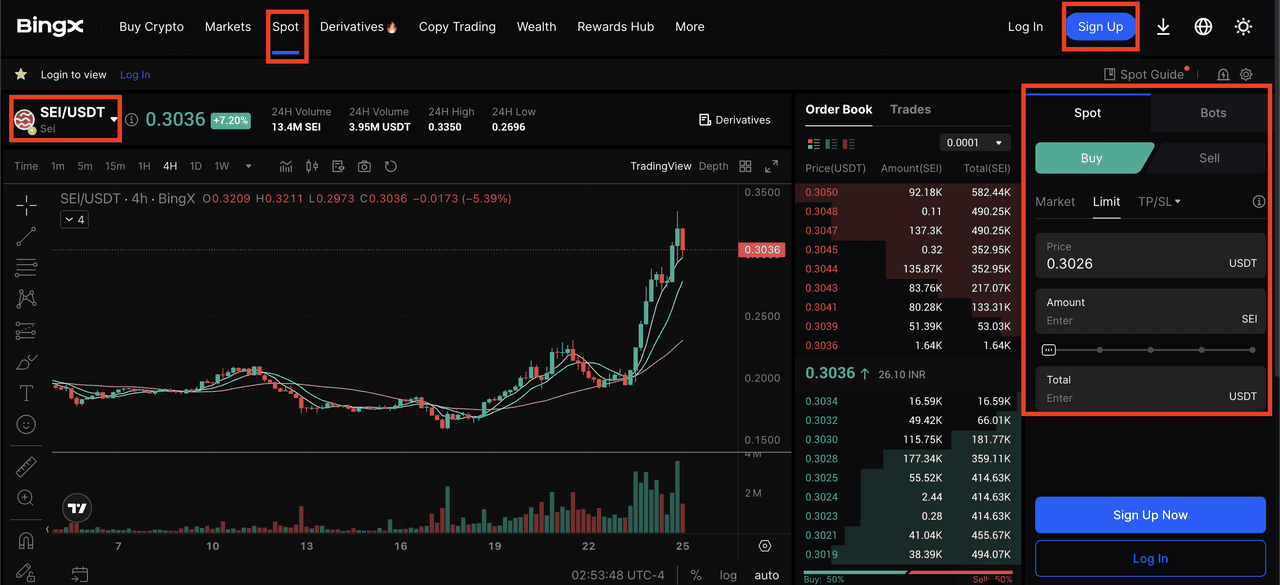Switch order side to Sell
The image size is (1280, 585).
(1209, 158)
